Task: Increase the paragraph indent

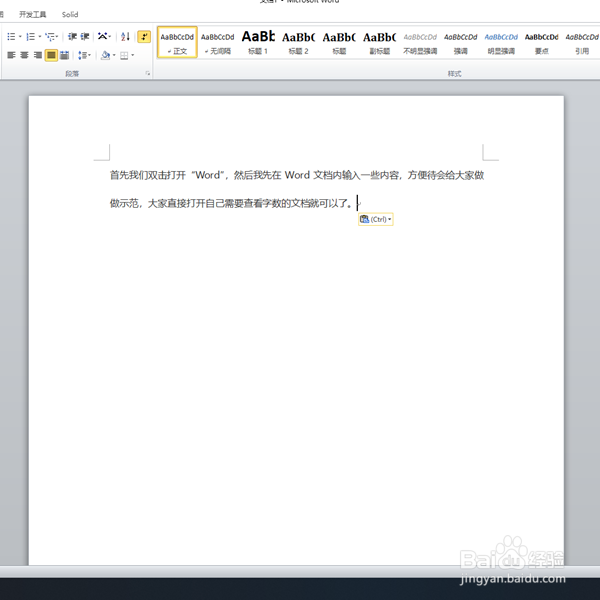Action: click(x=85, y=36)
